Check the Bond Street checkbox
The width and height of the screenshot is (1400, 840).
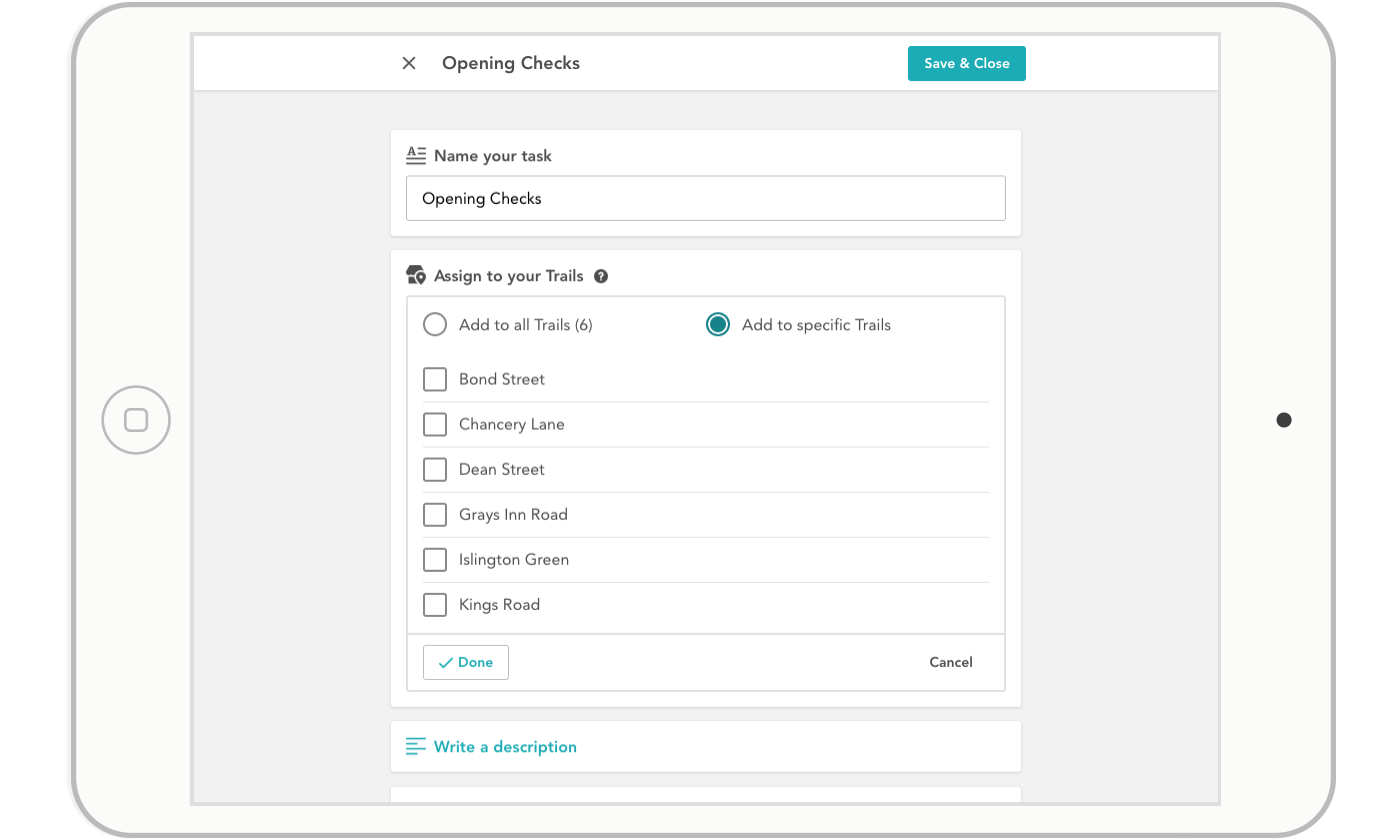coord(434,379)
